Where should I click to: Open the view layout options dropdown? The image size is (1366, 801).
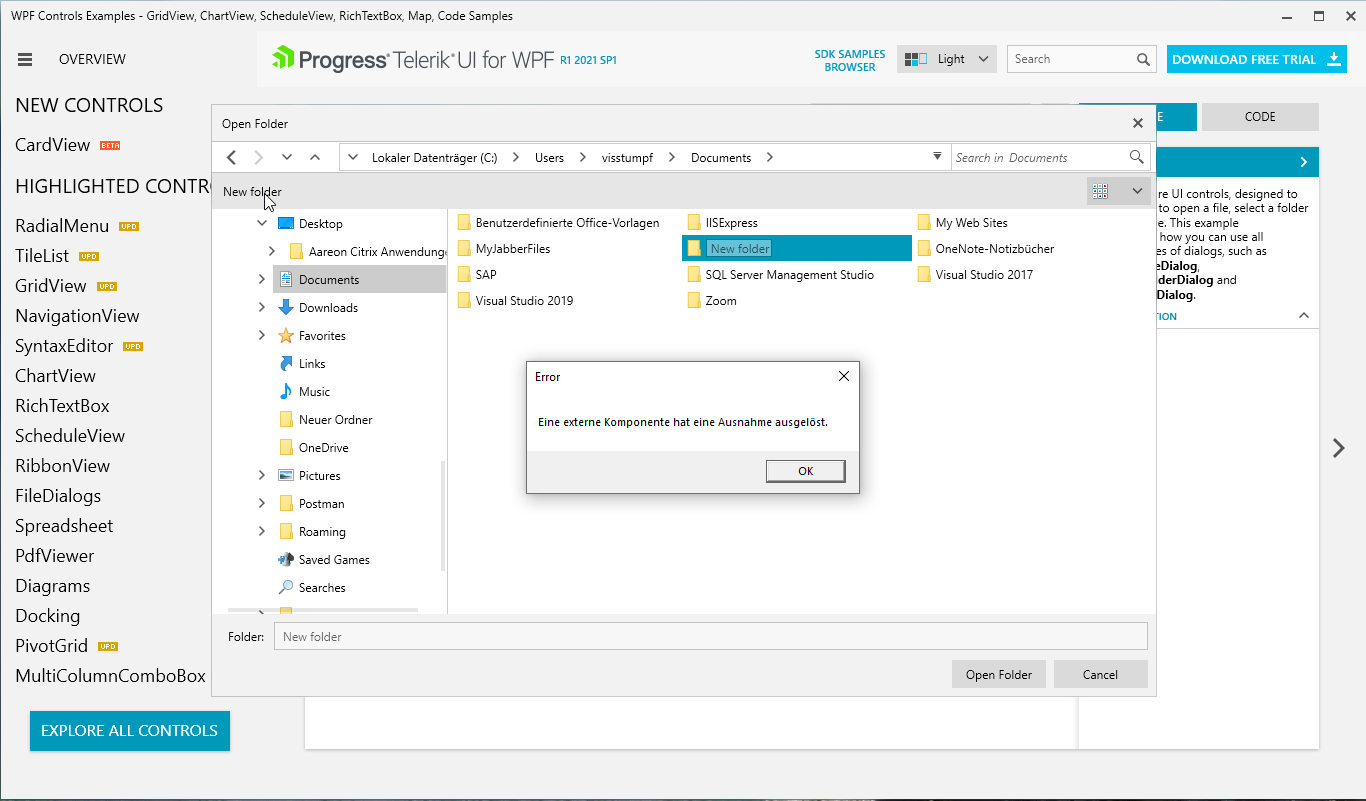1137,191
